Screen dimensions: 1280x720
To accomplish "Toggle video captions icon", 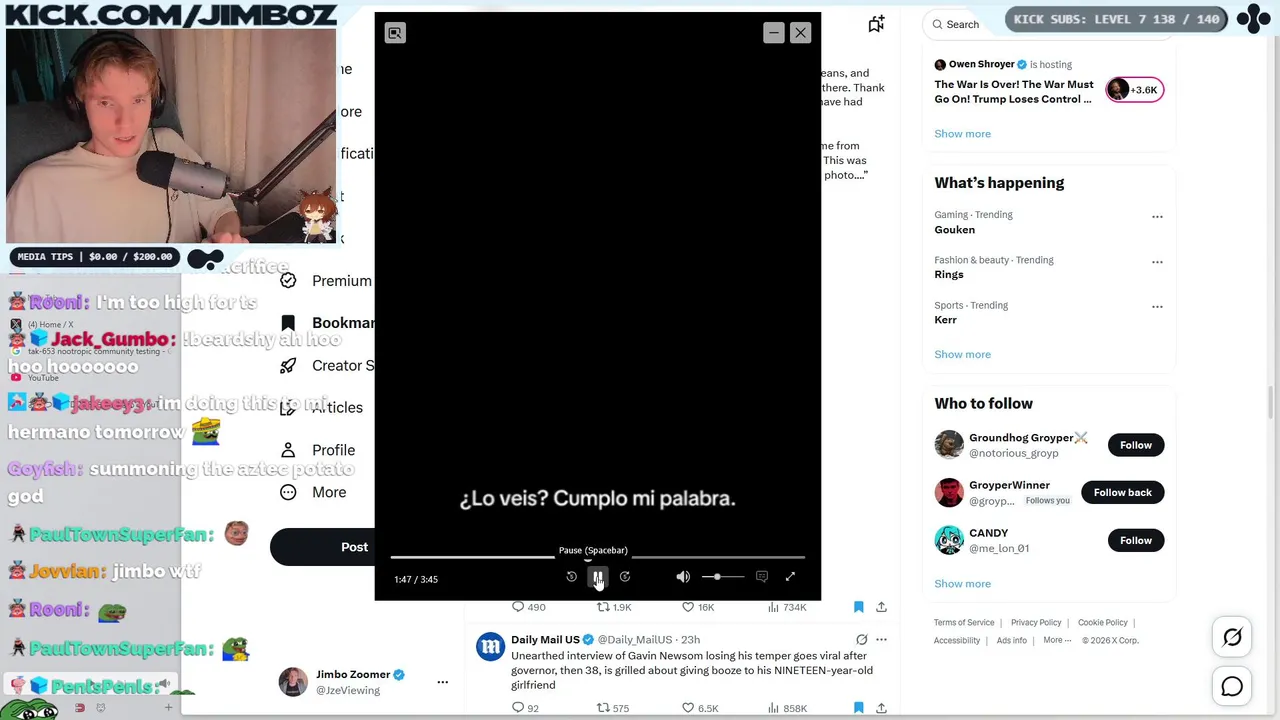I will [x=762, y=577].
